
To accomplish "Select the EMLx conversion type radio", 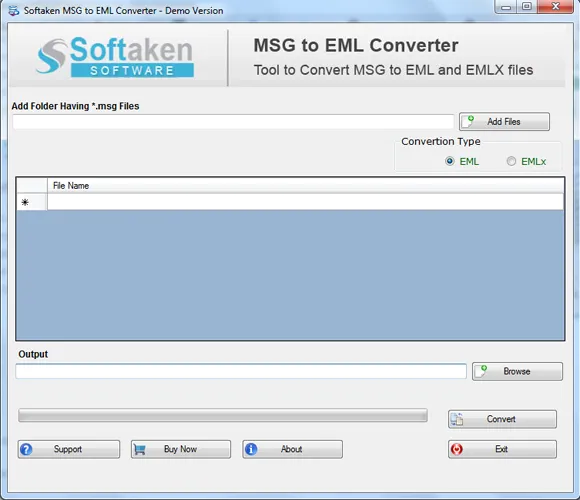I will [511, 161].
